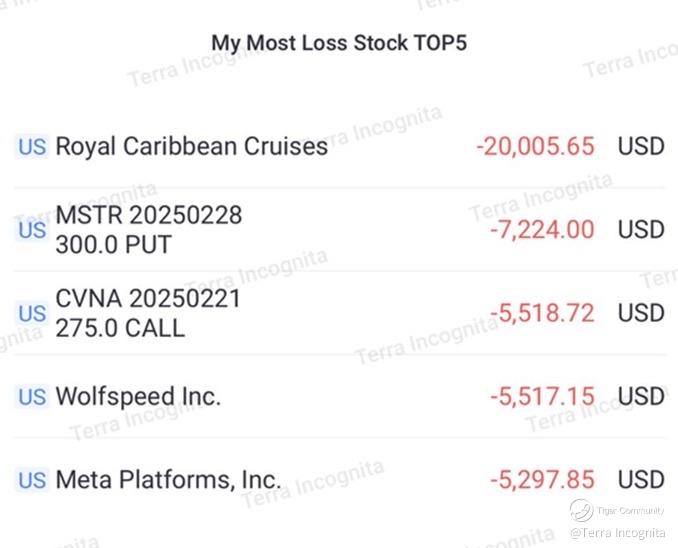Click the -5,517.15 loss amount

542,397
